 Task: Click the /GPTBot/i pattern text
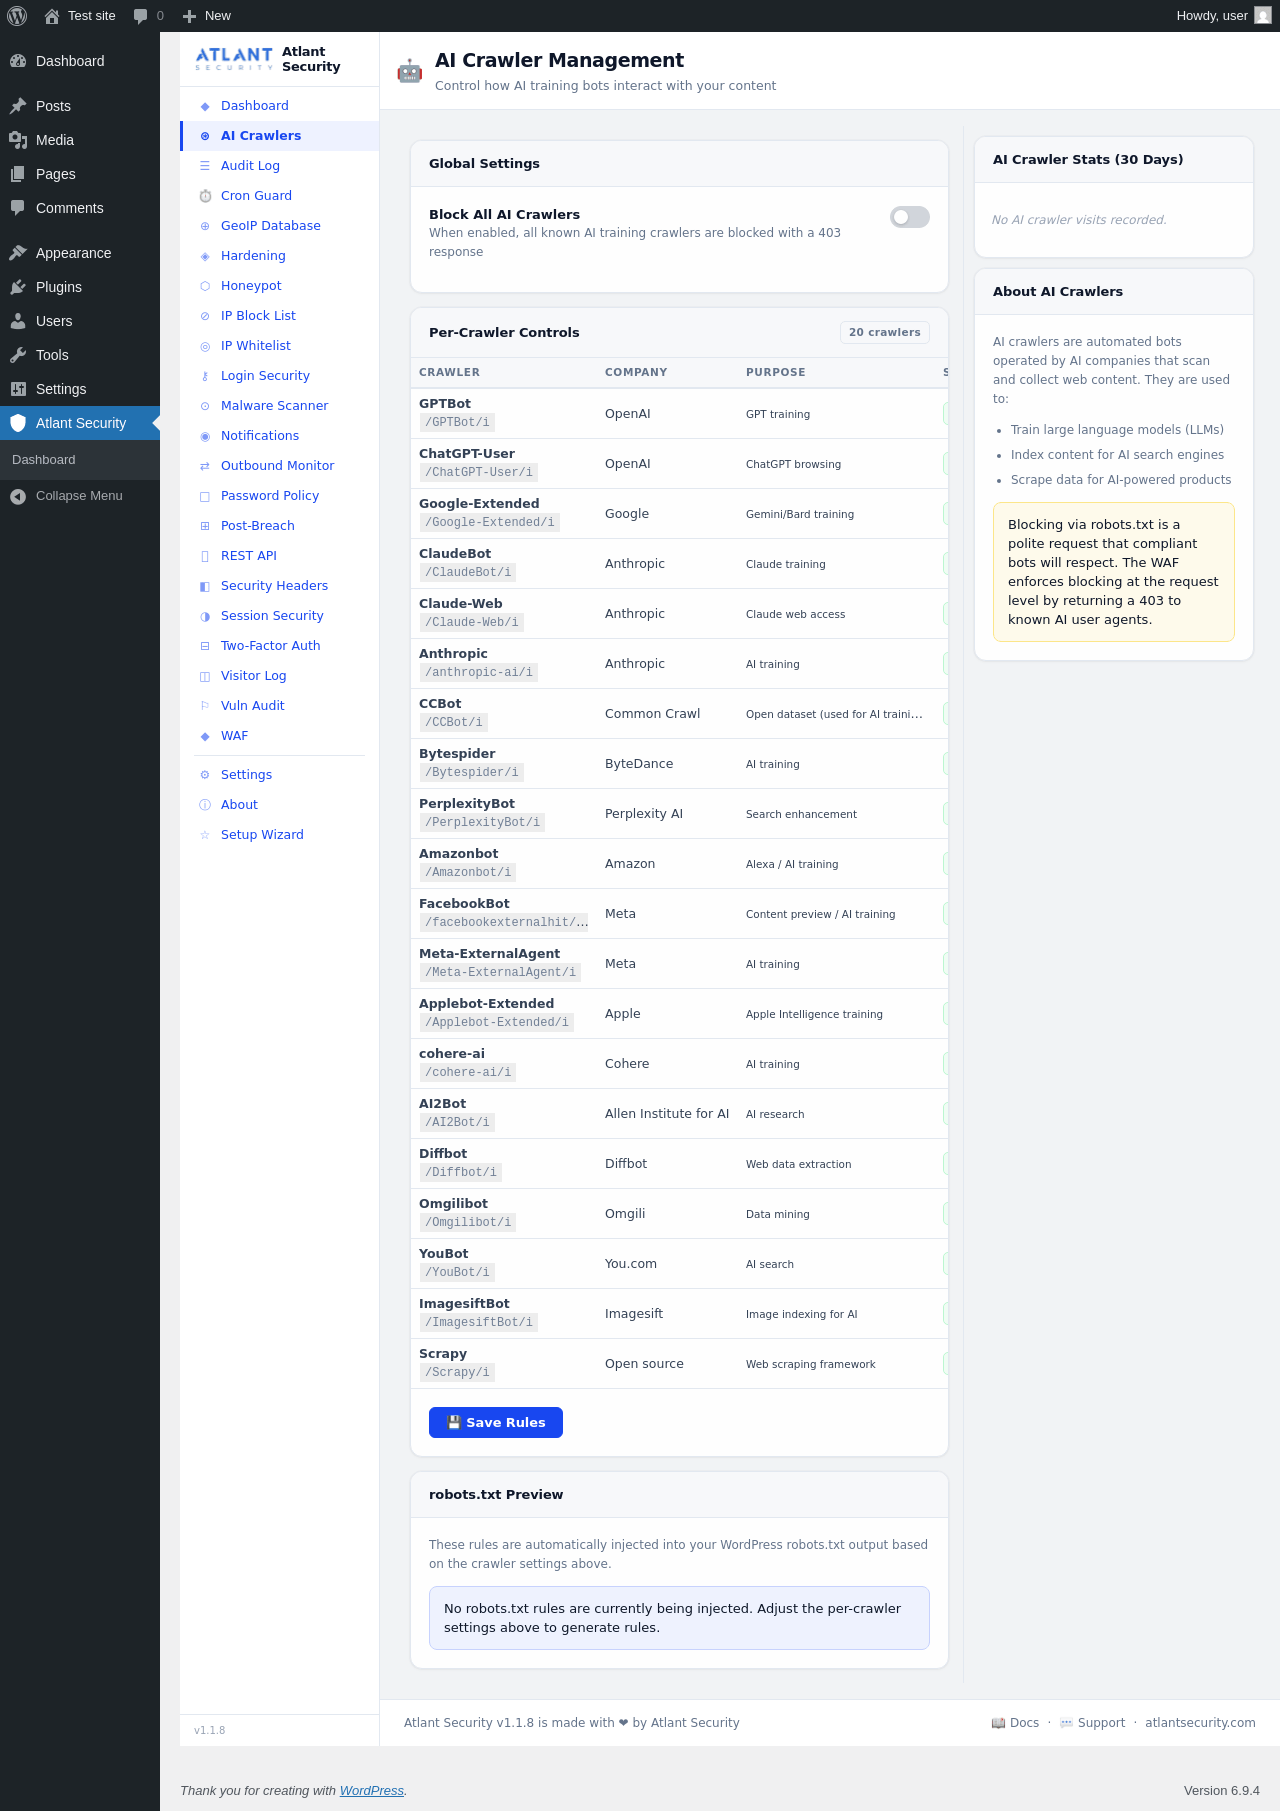[x=457, y=423]
